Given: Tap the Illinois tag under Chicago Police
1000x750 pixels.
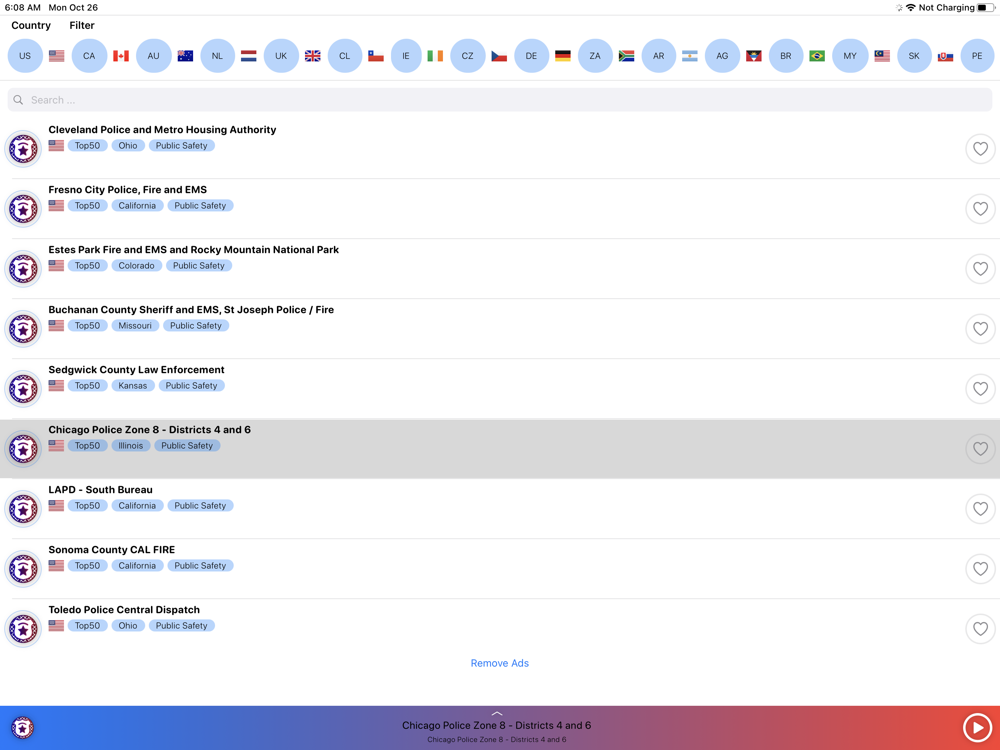Looking at the screenshot, I should (x=130, y=445).
